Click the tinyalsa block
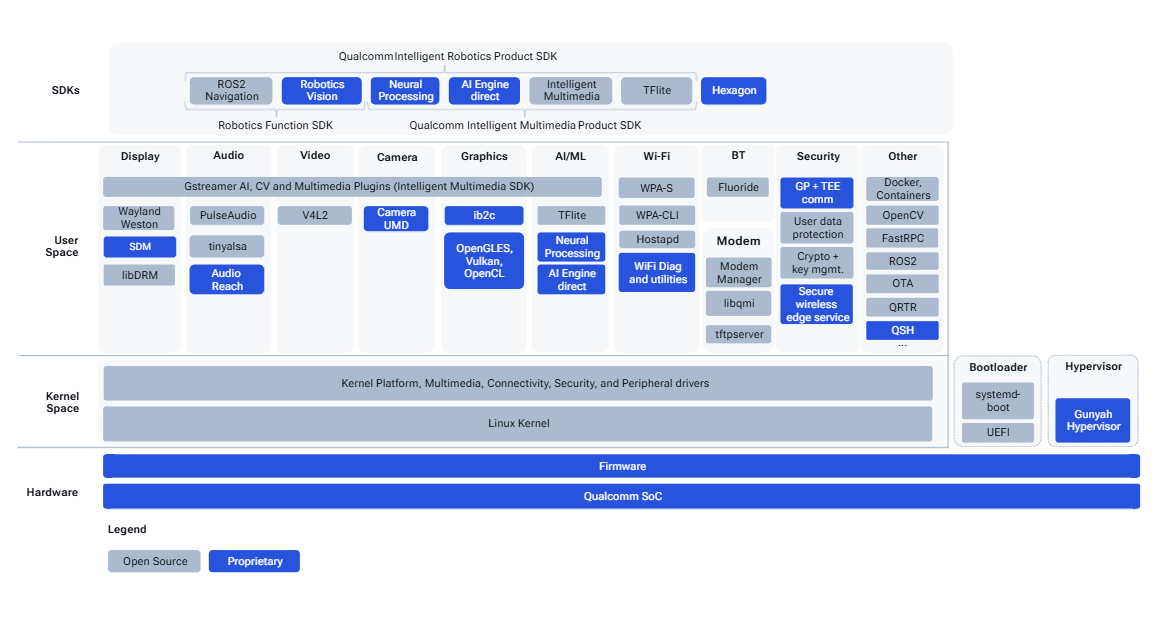Image resolution: width=1168 pixels, height=626 pixels. [x=227, y=246]
